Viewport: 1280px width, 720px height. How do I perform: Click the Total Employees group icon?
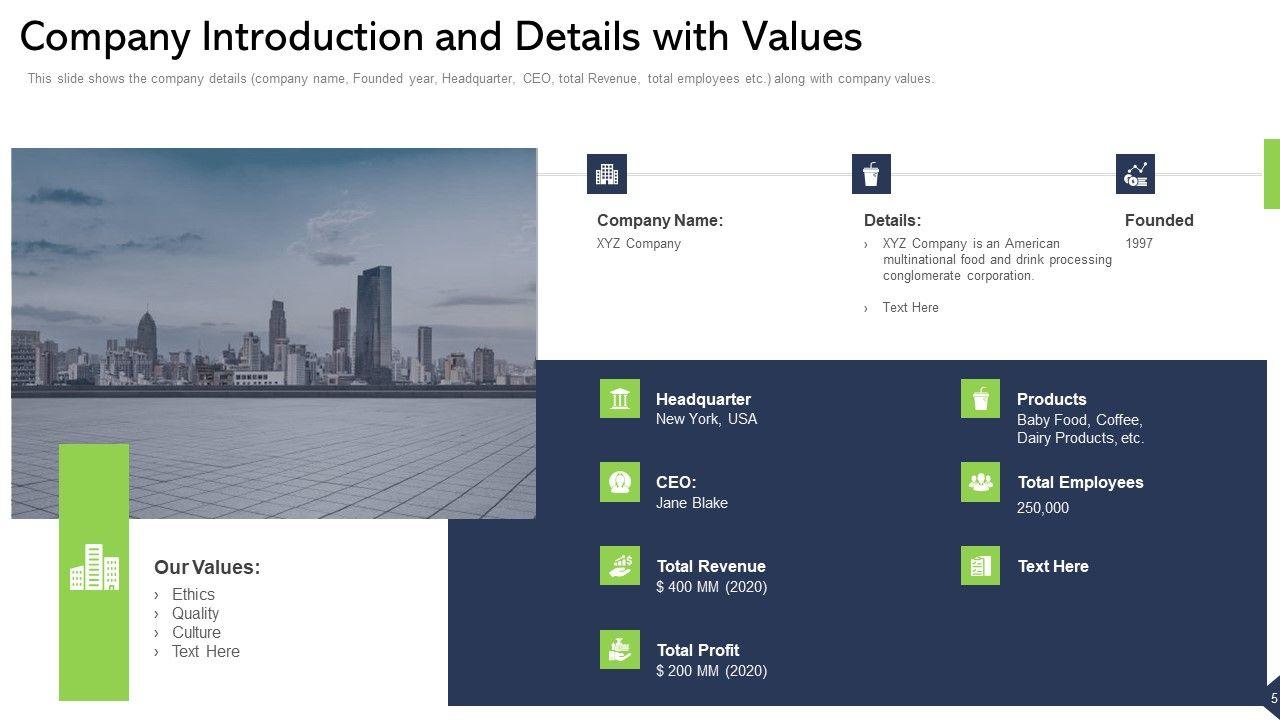pyautogui.click(x=980, y=482)
